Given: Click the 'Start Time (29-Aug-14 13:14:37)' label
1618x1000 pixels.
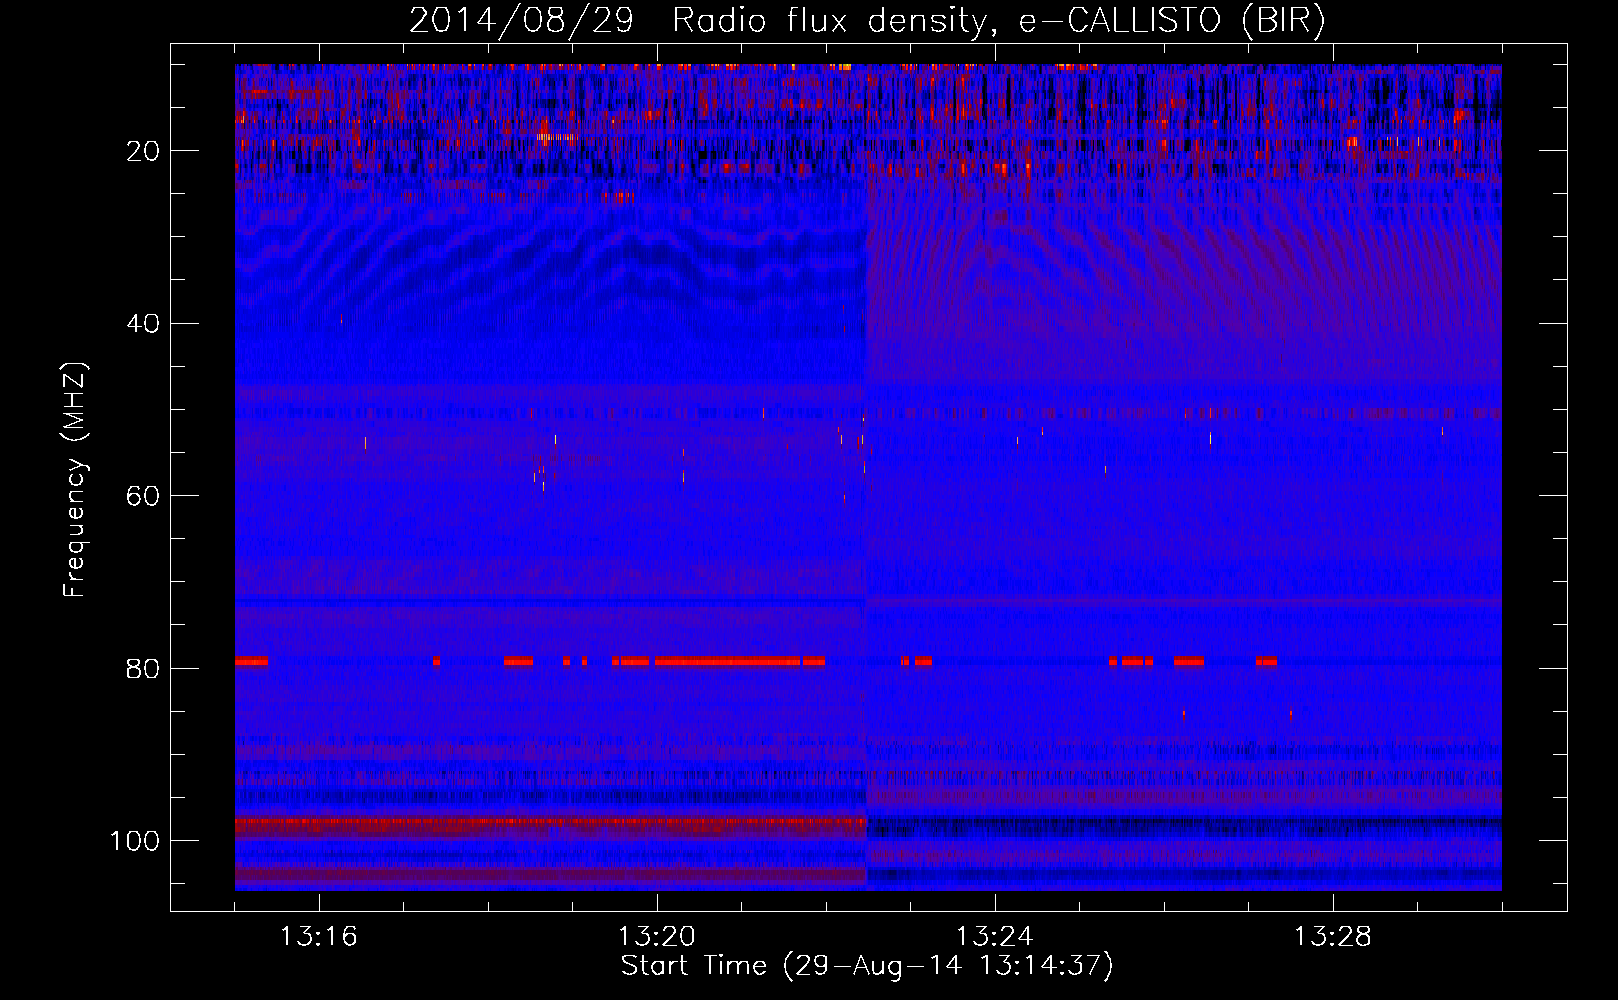Looking at the screenshot, I should click(x=867, y=966).
